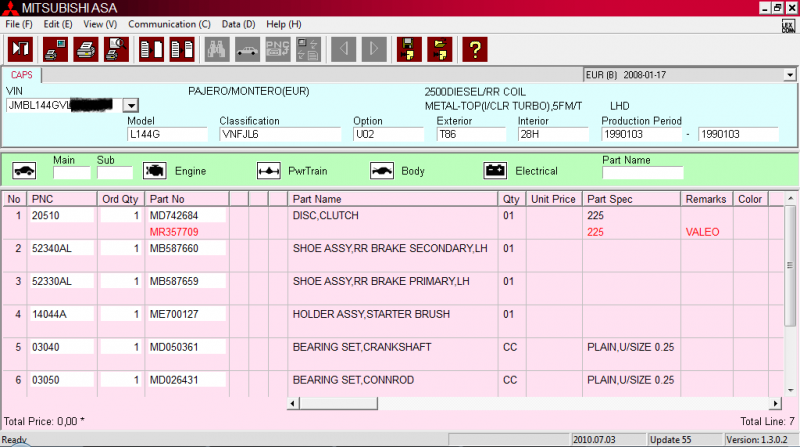Click the binoculars search icon
This screenshot has width=800, height=447.
217,49
